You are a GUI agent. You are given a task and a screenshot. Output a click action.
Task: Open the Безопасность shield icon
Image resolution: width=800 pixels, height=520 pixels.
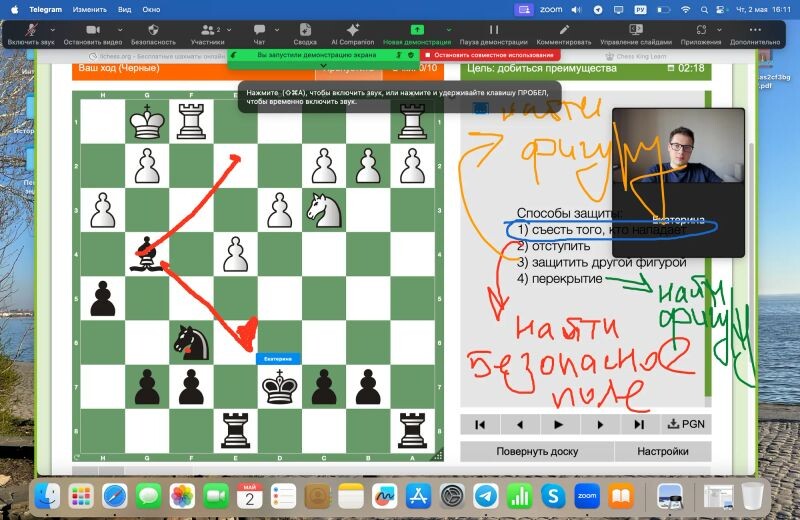152,30
